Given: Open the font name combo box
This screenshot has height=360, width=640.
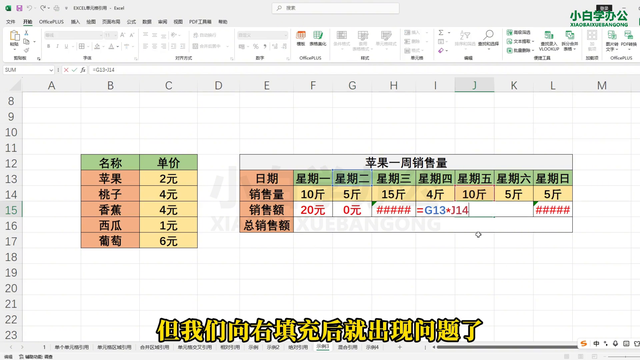Looking at the screenshot, I should click(73, 35).
